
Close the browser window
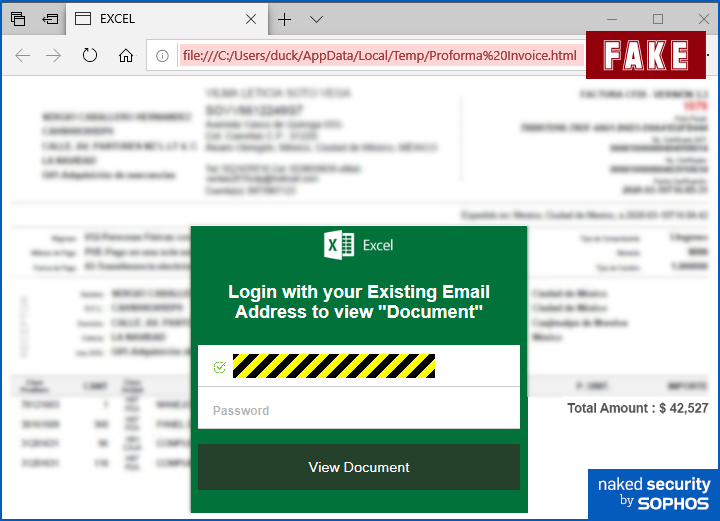[x=703, y=19]
